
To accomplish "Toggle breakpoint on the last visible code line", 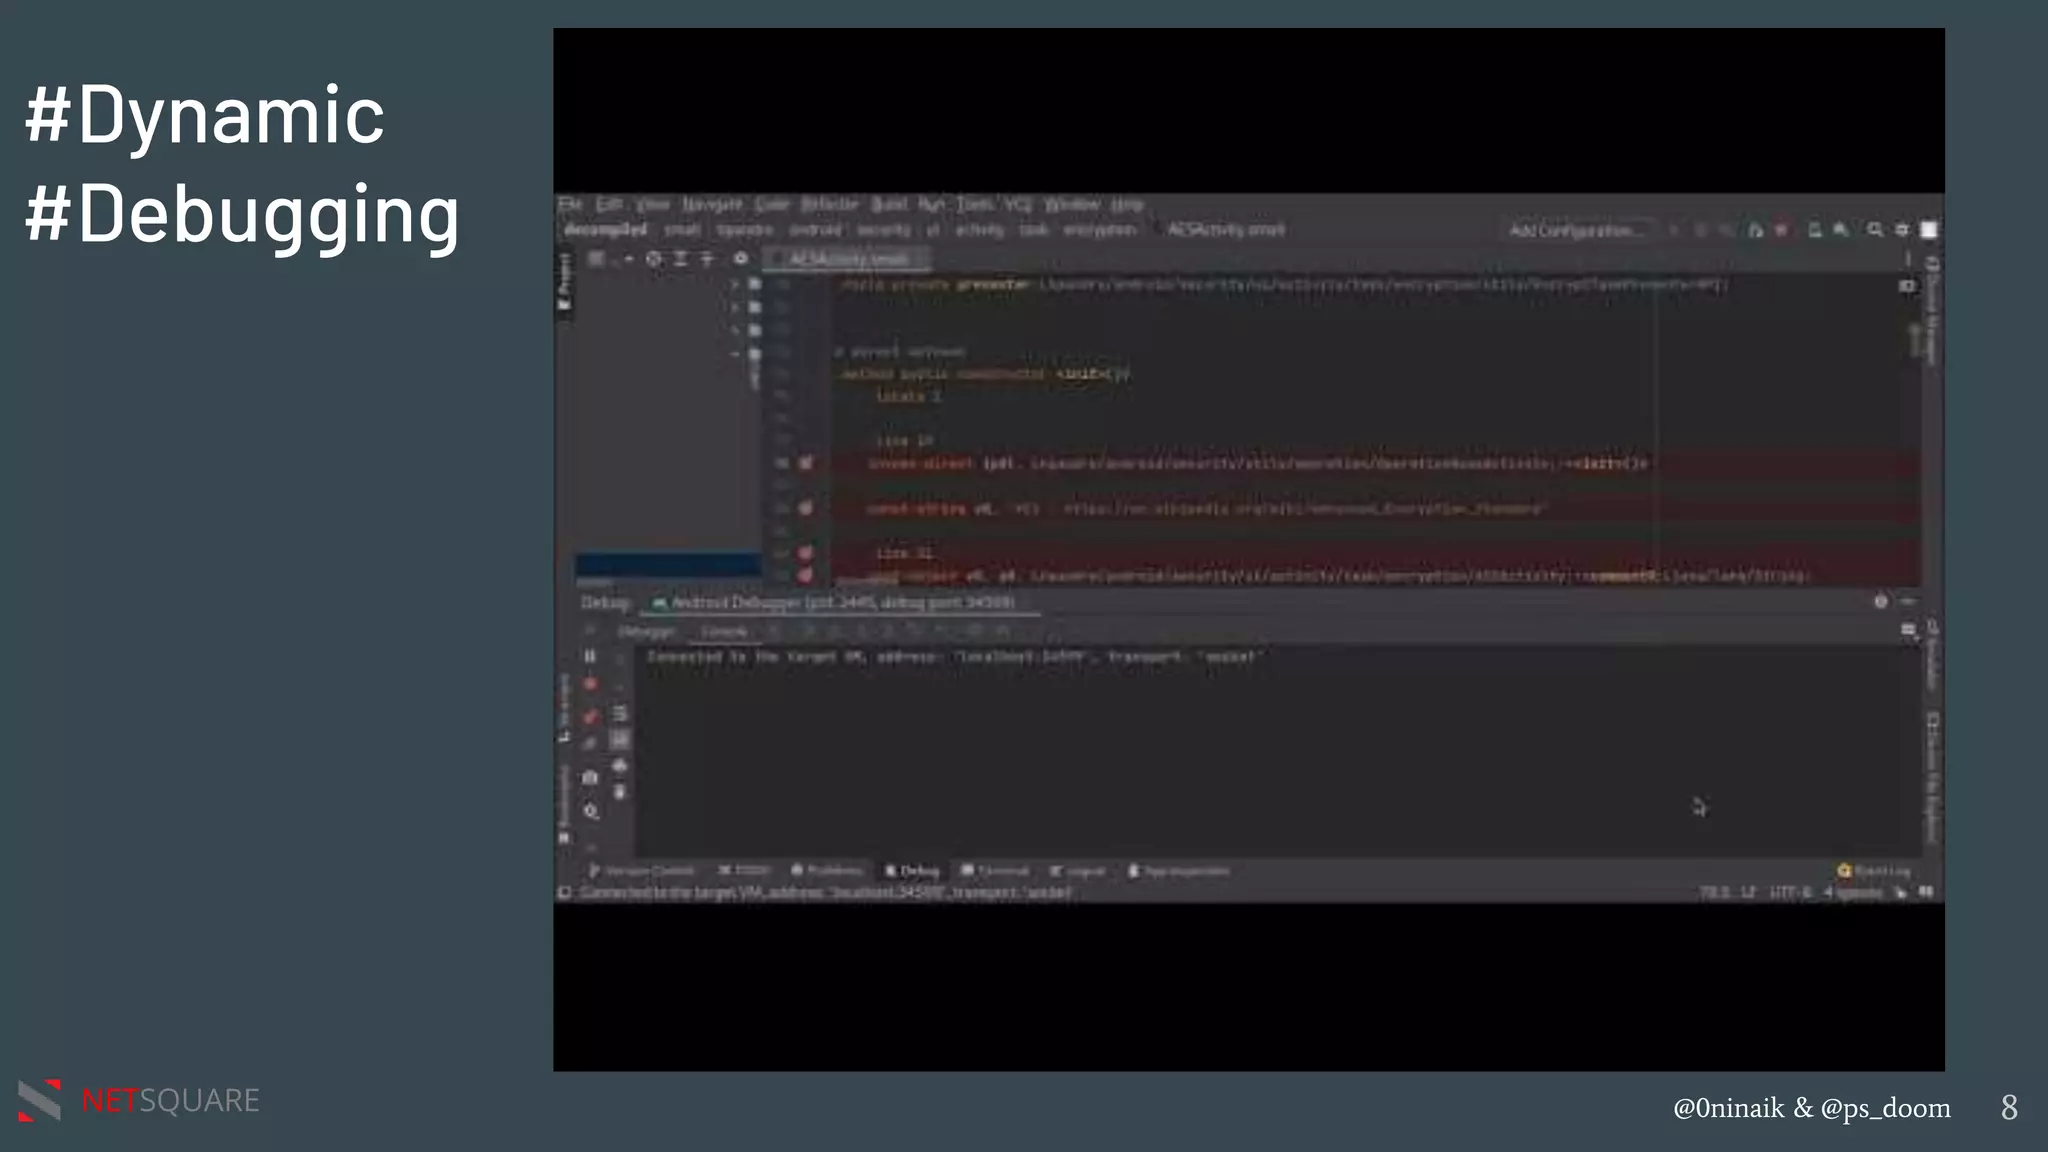I will coord(805,576).
